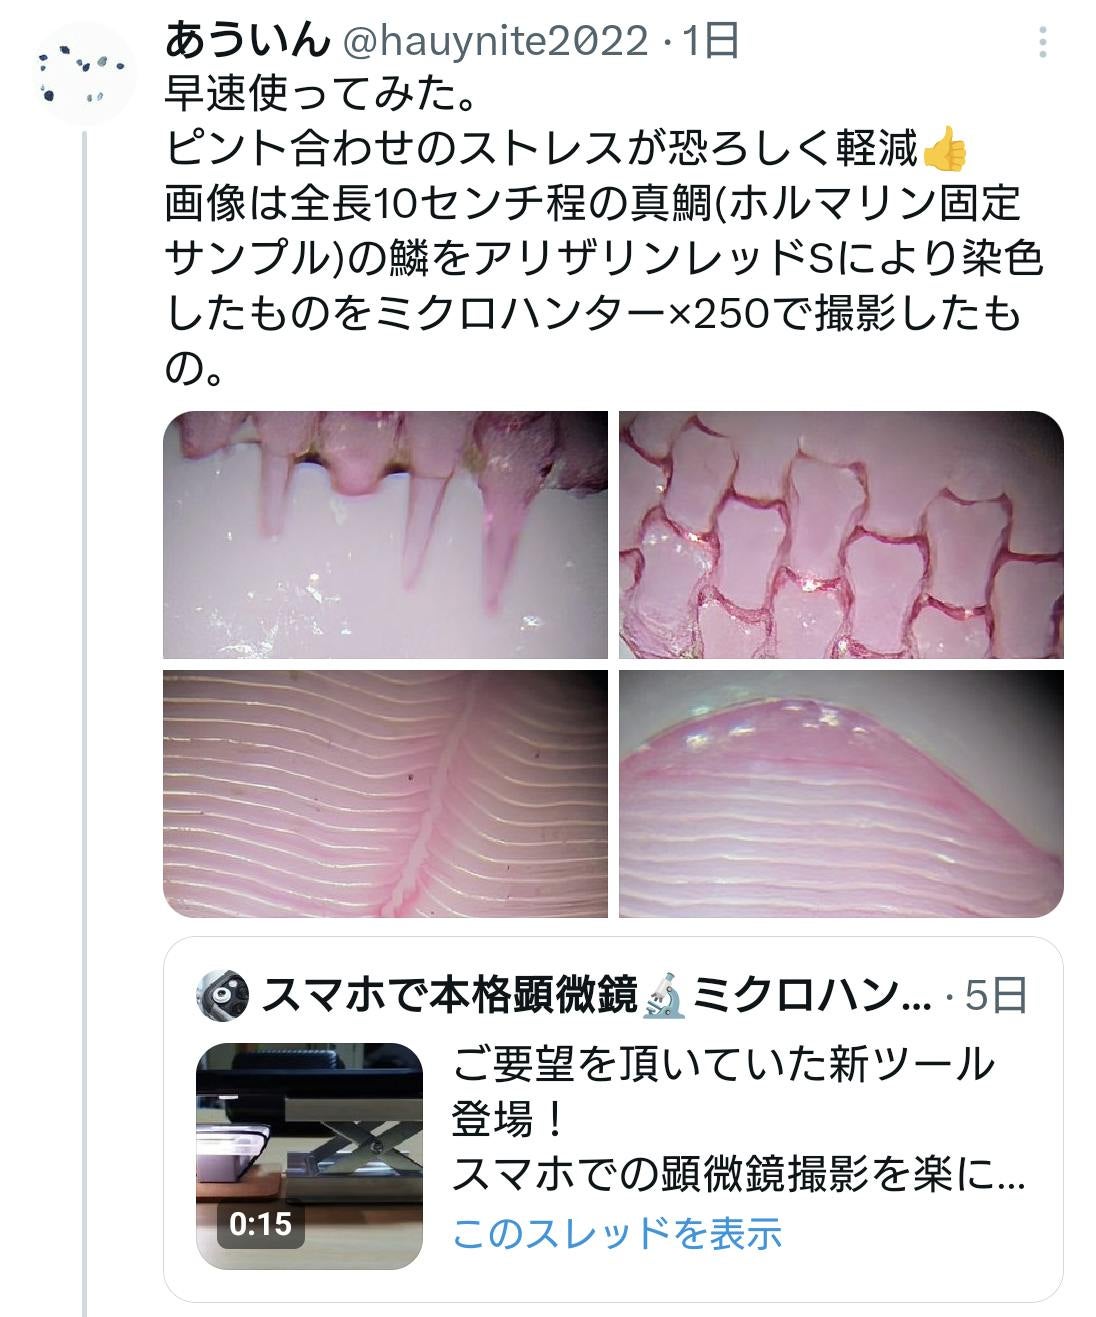1096x1317 pixels.
Task: Tap the thumbs-up emoji in tweet
Action: pyautogui.click(x=944, y=150)
